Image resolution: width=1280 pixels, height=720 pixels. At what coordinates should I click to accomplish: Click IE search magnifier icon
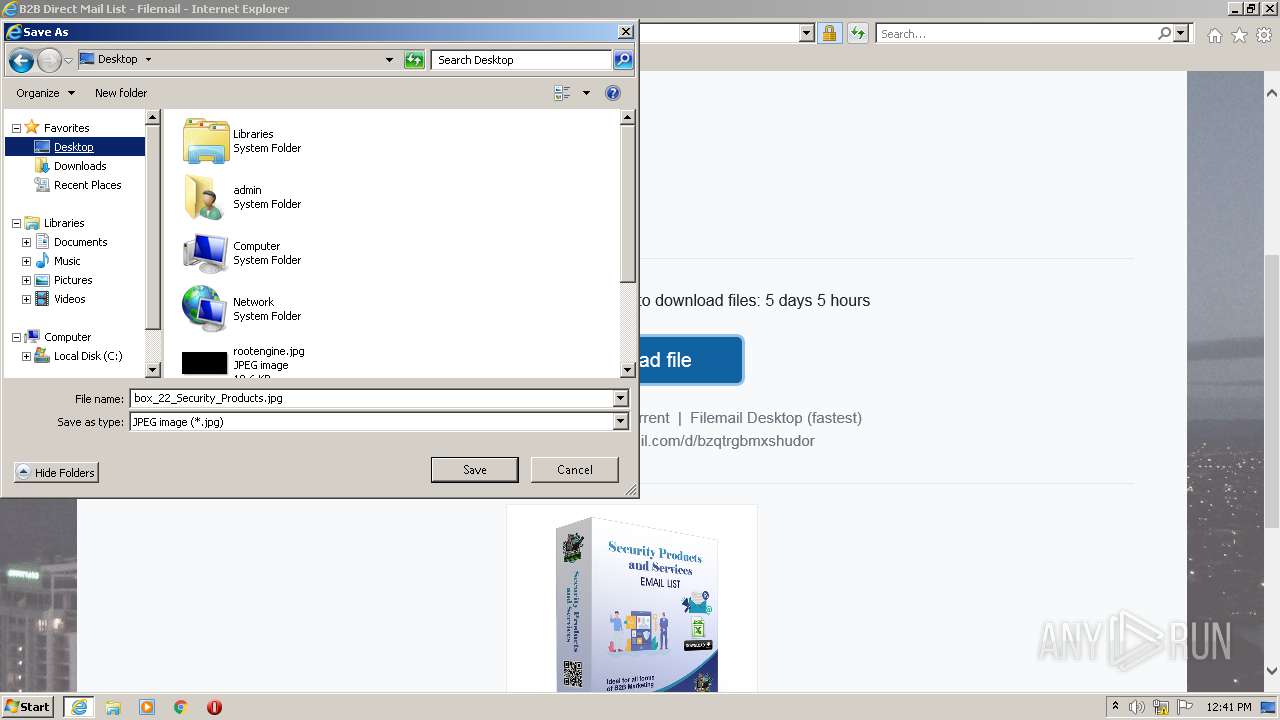tap(1164, 34)
